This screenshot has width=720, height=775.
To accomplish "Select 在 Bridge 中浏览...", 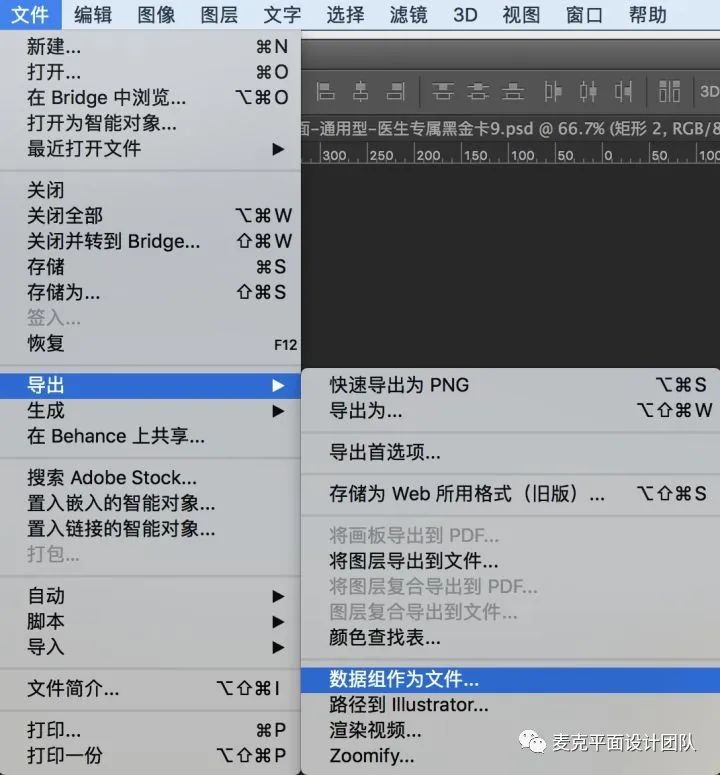I will click(150, 98).
